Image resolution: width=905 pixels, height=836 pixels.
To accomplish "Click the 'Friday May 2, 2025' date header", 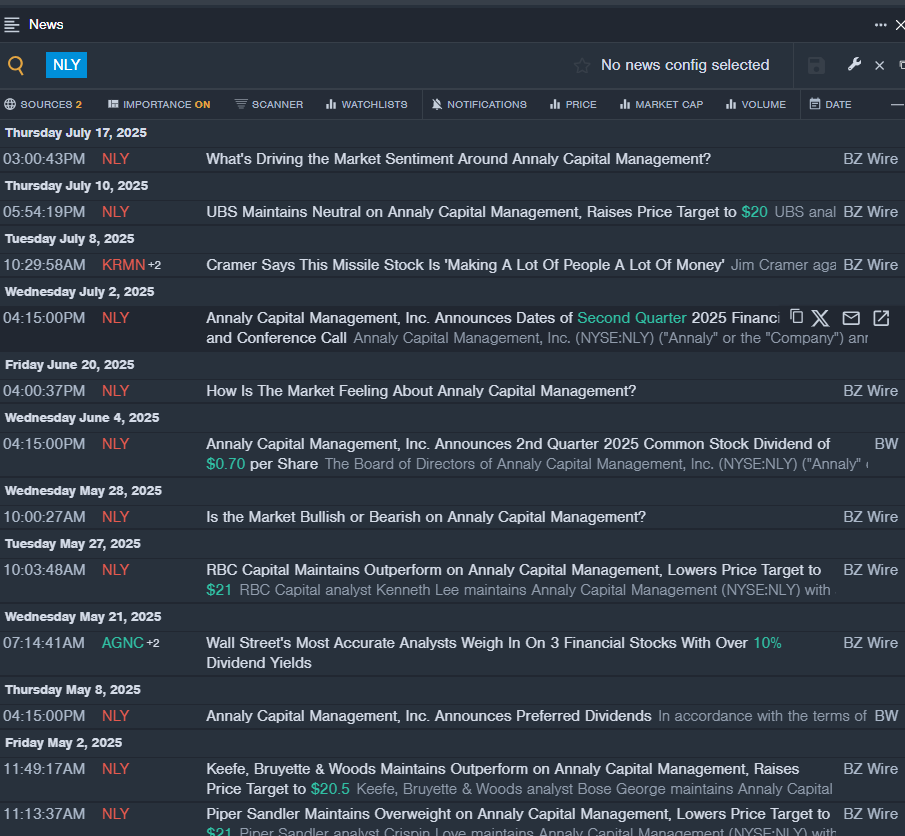I will pyautogui.click(x=63, y=742).
